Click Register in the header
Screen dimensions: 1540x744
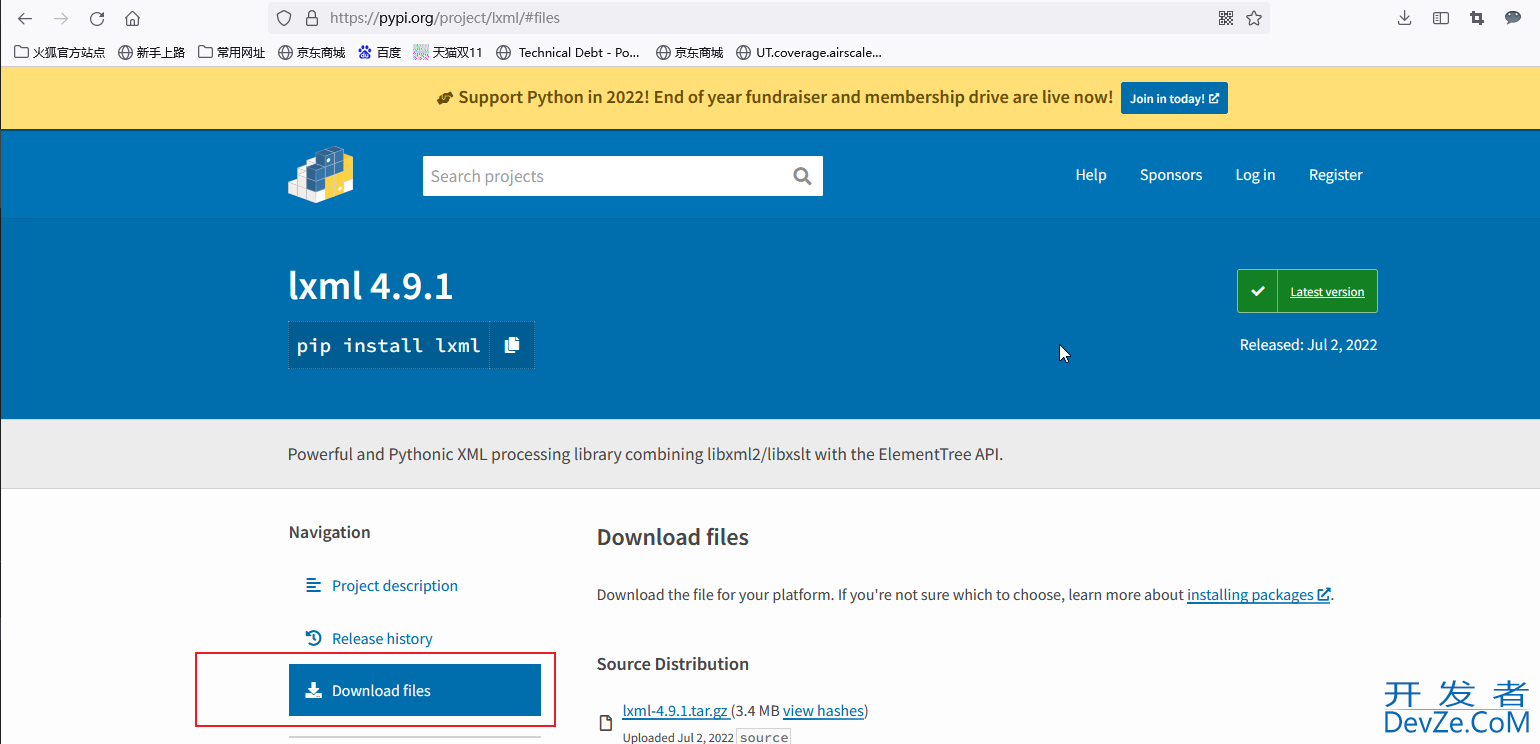1336,175
